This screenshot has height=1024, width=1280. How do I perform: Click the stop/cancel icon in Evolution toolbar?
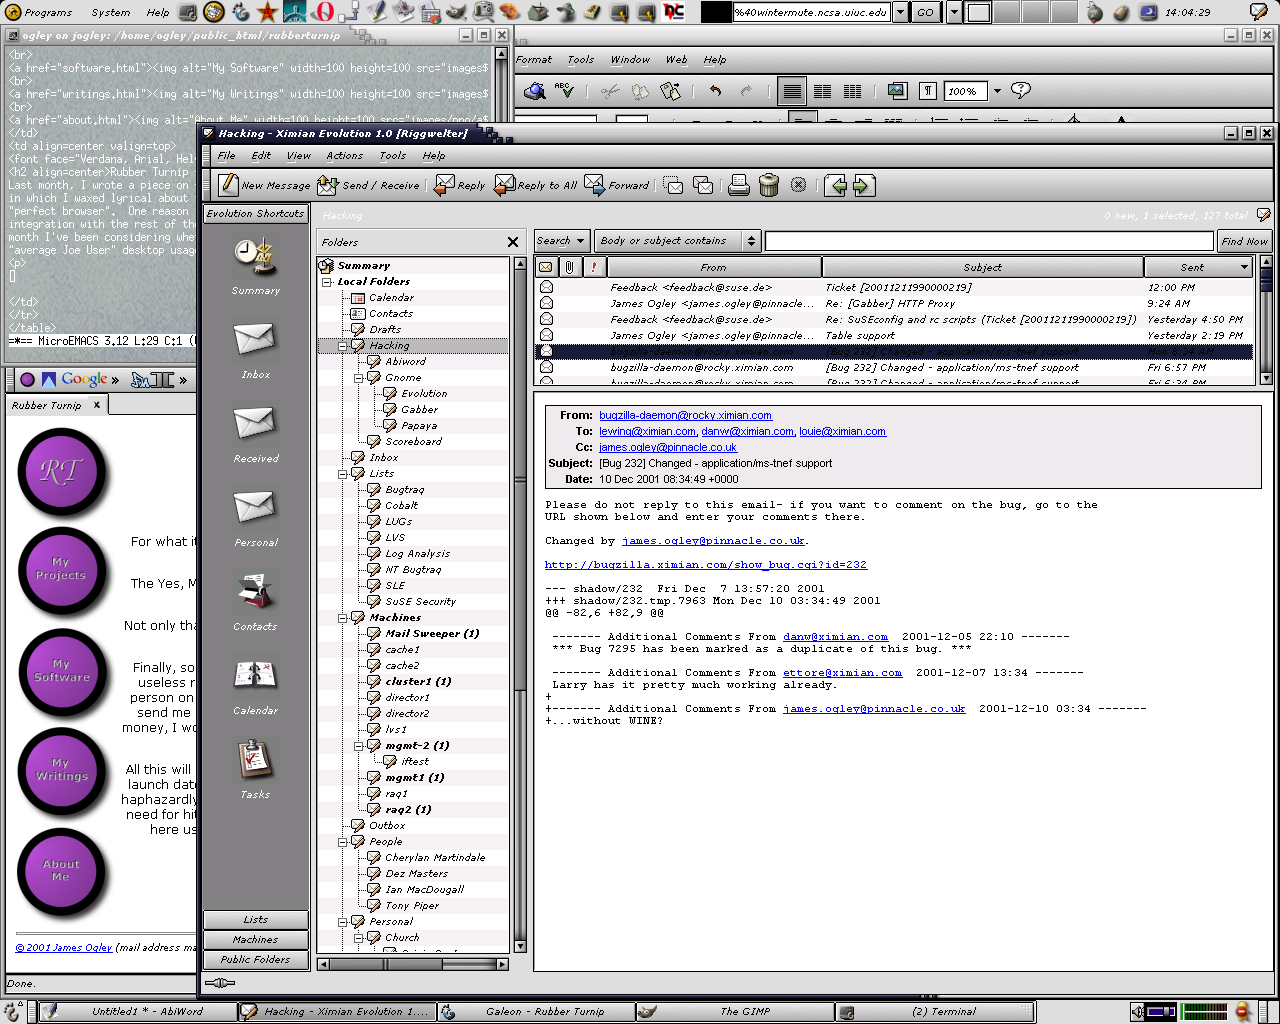798,185
